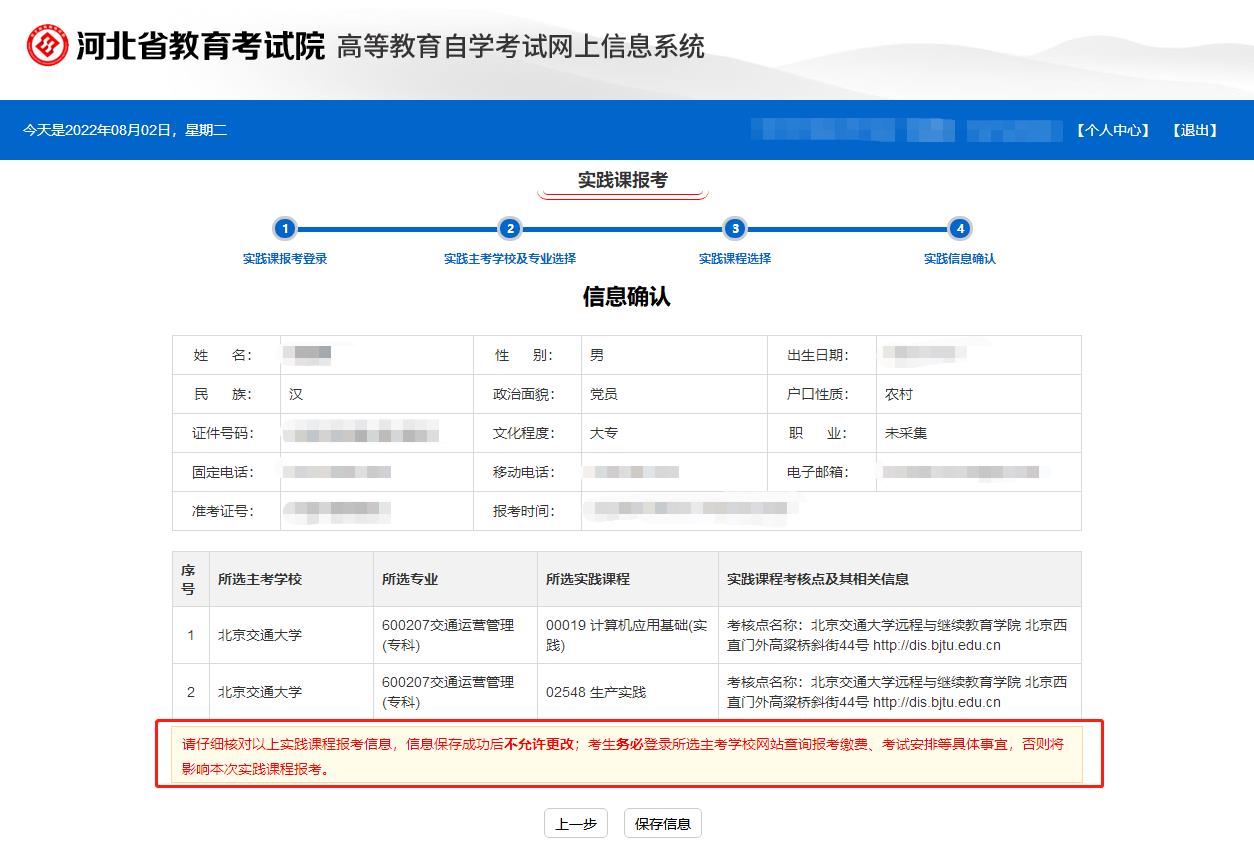
Task: Click the 性别 value 男
Action: click(x=597, y=355)
